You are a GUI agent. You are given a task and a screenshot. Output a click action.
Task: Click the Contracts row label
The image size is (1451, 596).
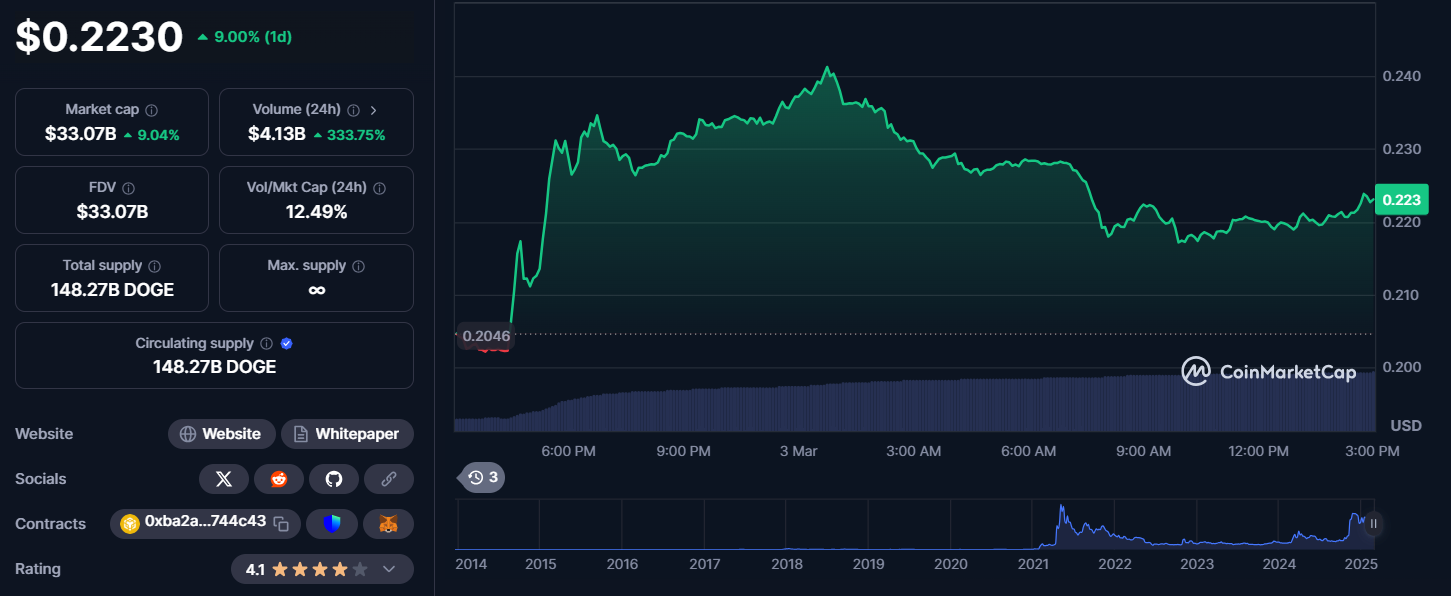[50, 524]
